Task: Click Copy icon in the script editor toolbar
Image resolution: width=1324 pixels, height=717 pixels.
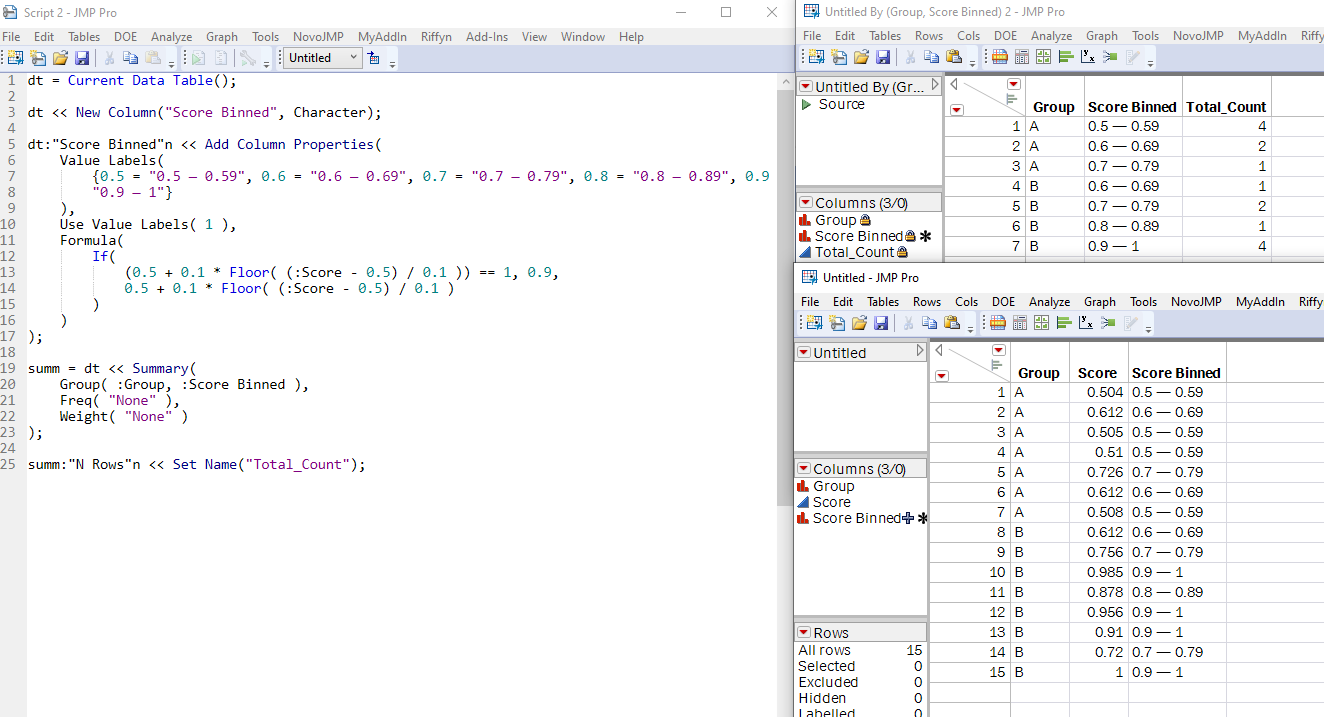Action: click(x=130, y=58)
